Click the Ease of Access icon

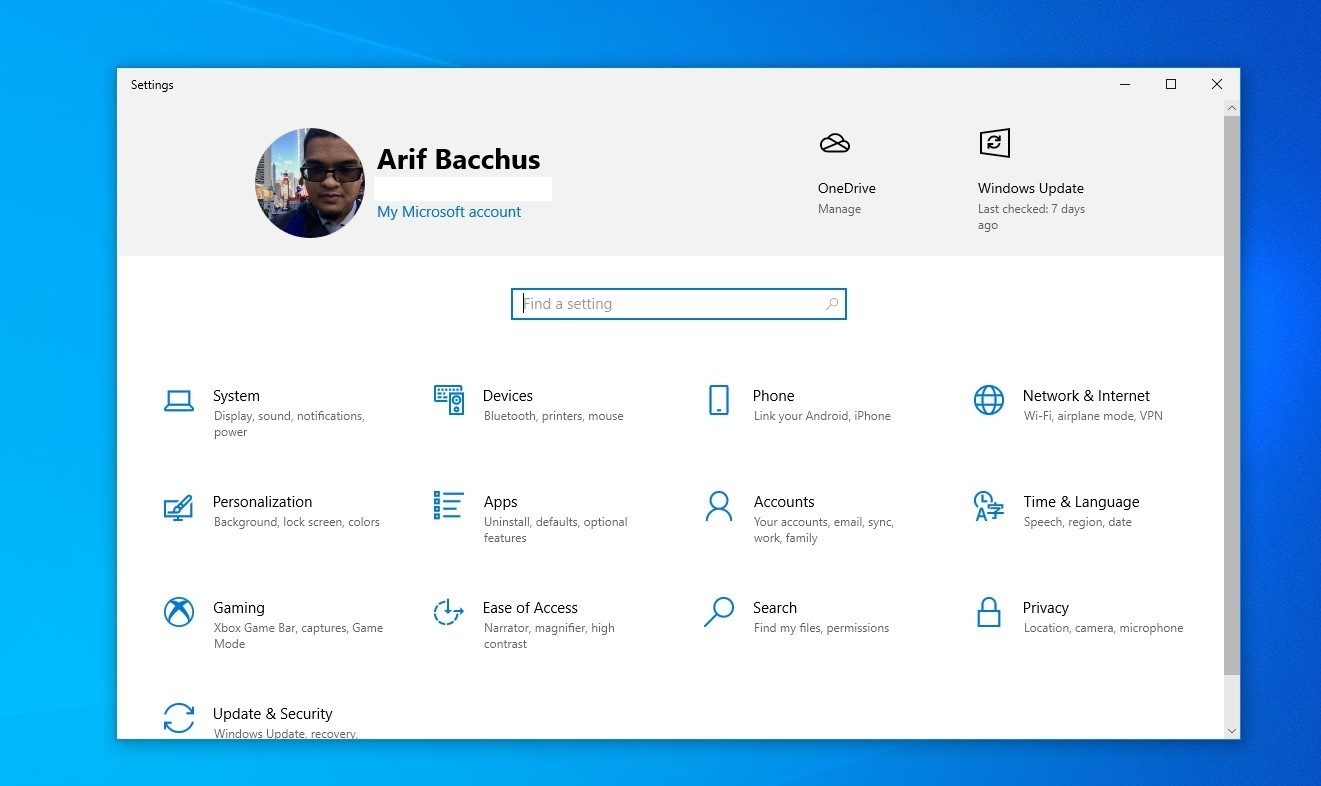click(448, 612)
